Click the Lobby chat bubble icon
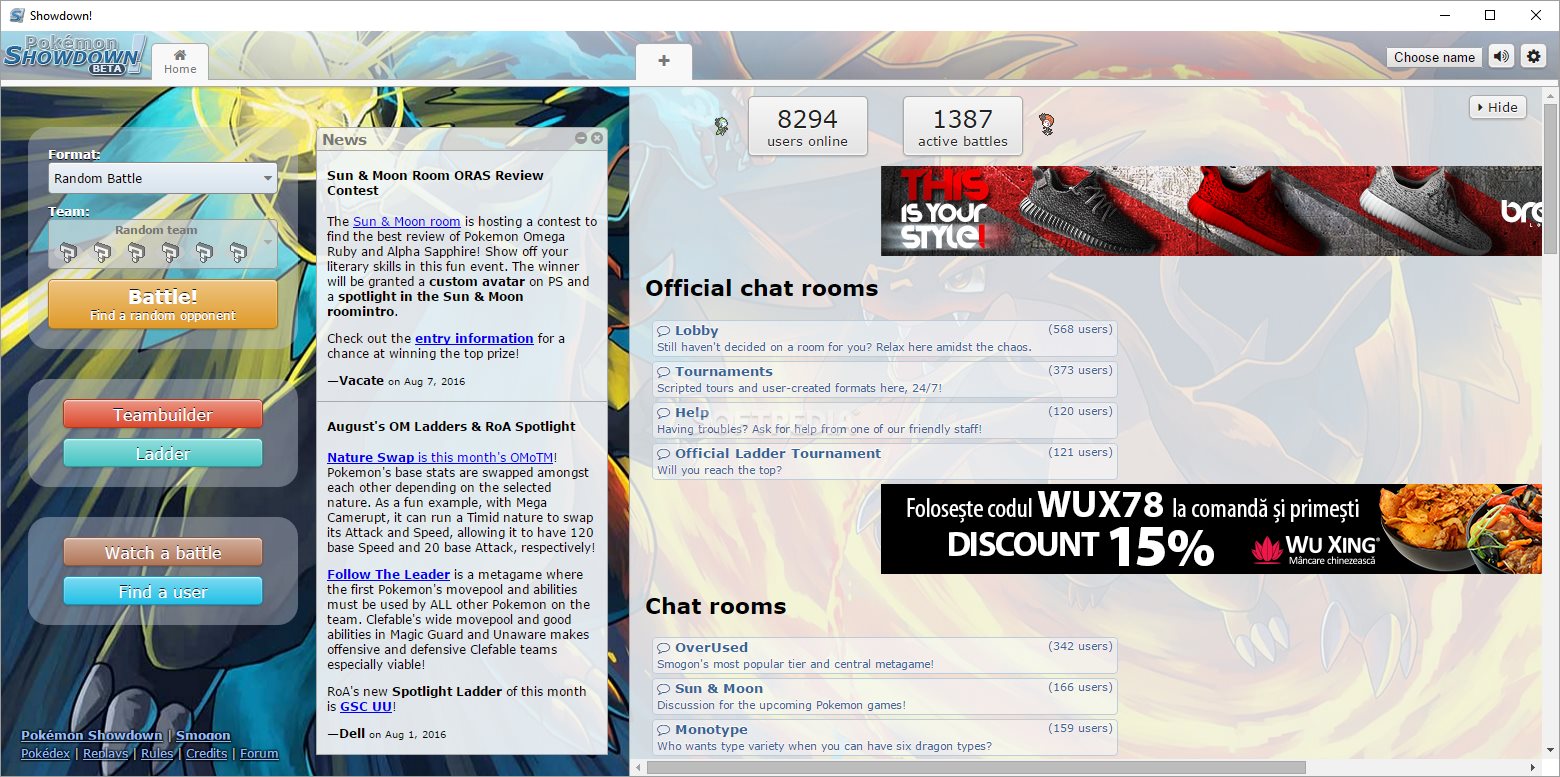The height and width of the screenshot is (777, 1560). pos(664,330)
